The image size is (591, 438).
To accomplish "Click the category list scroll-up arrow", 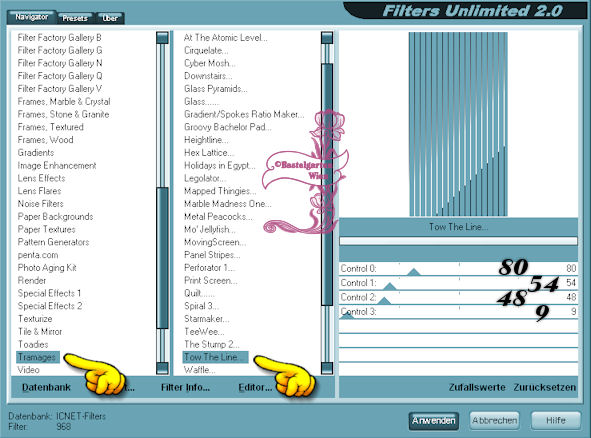I will click(x=162, y=38).
